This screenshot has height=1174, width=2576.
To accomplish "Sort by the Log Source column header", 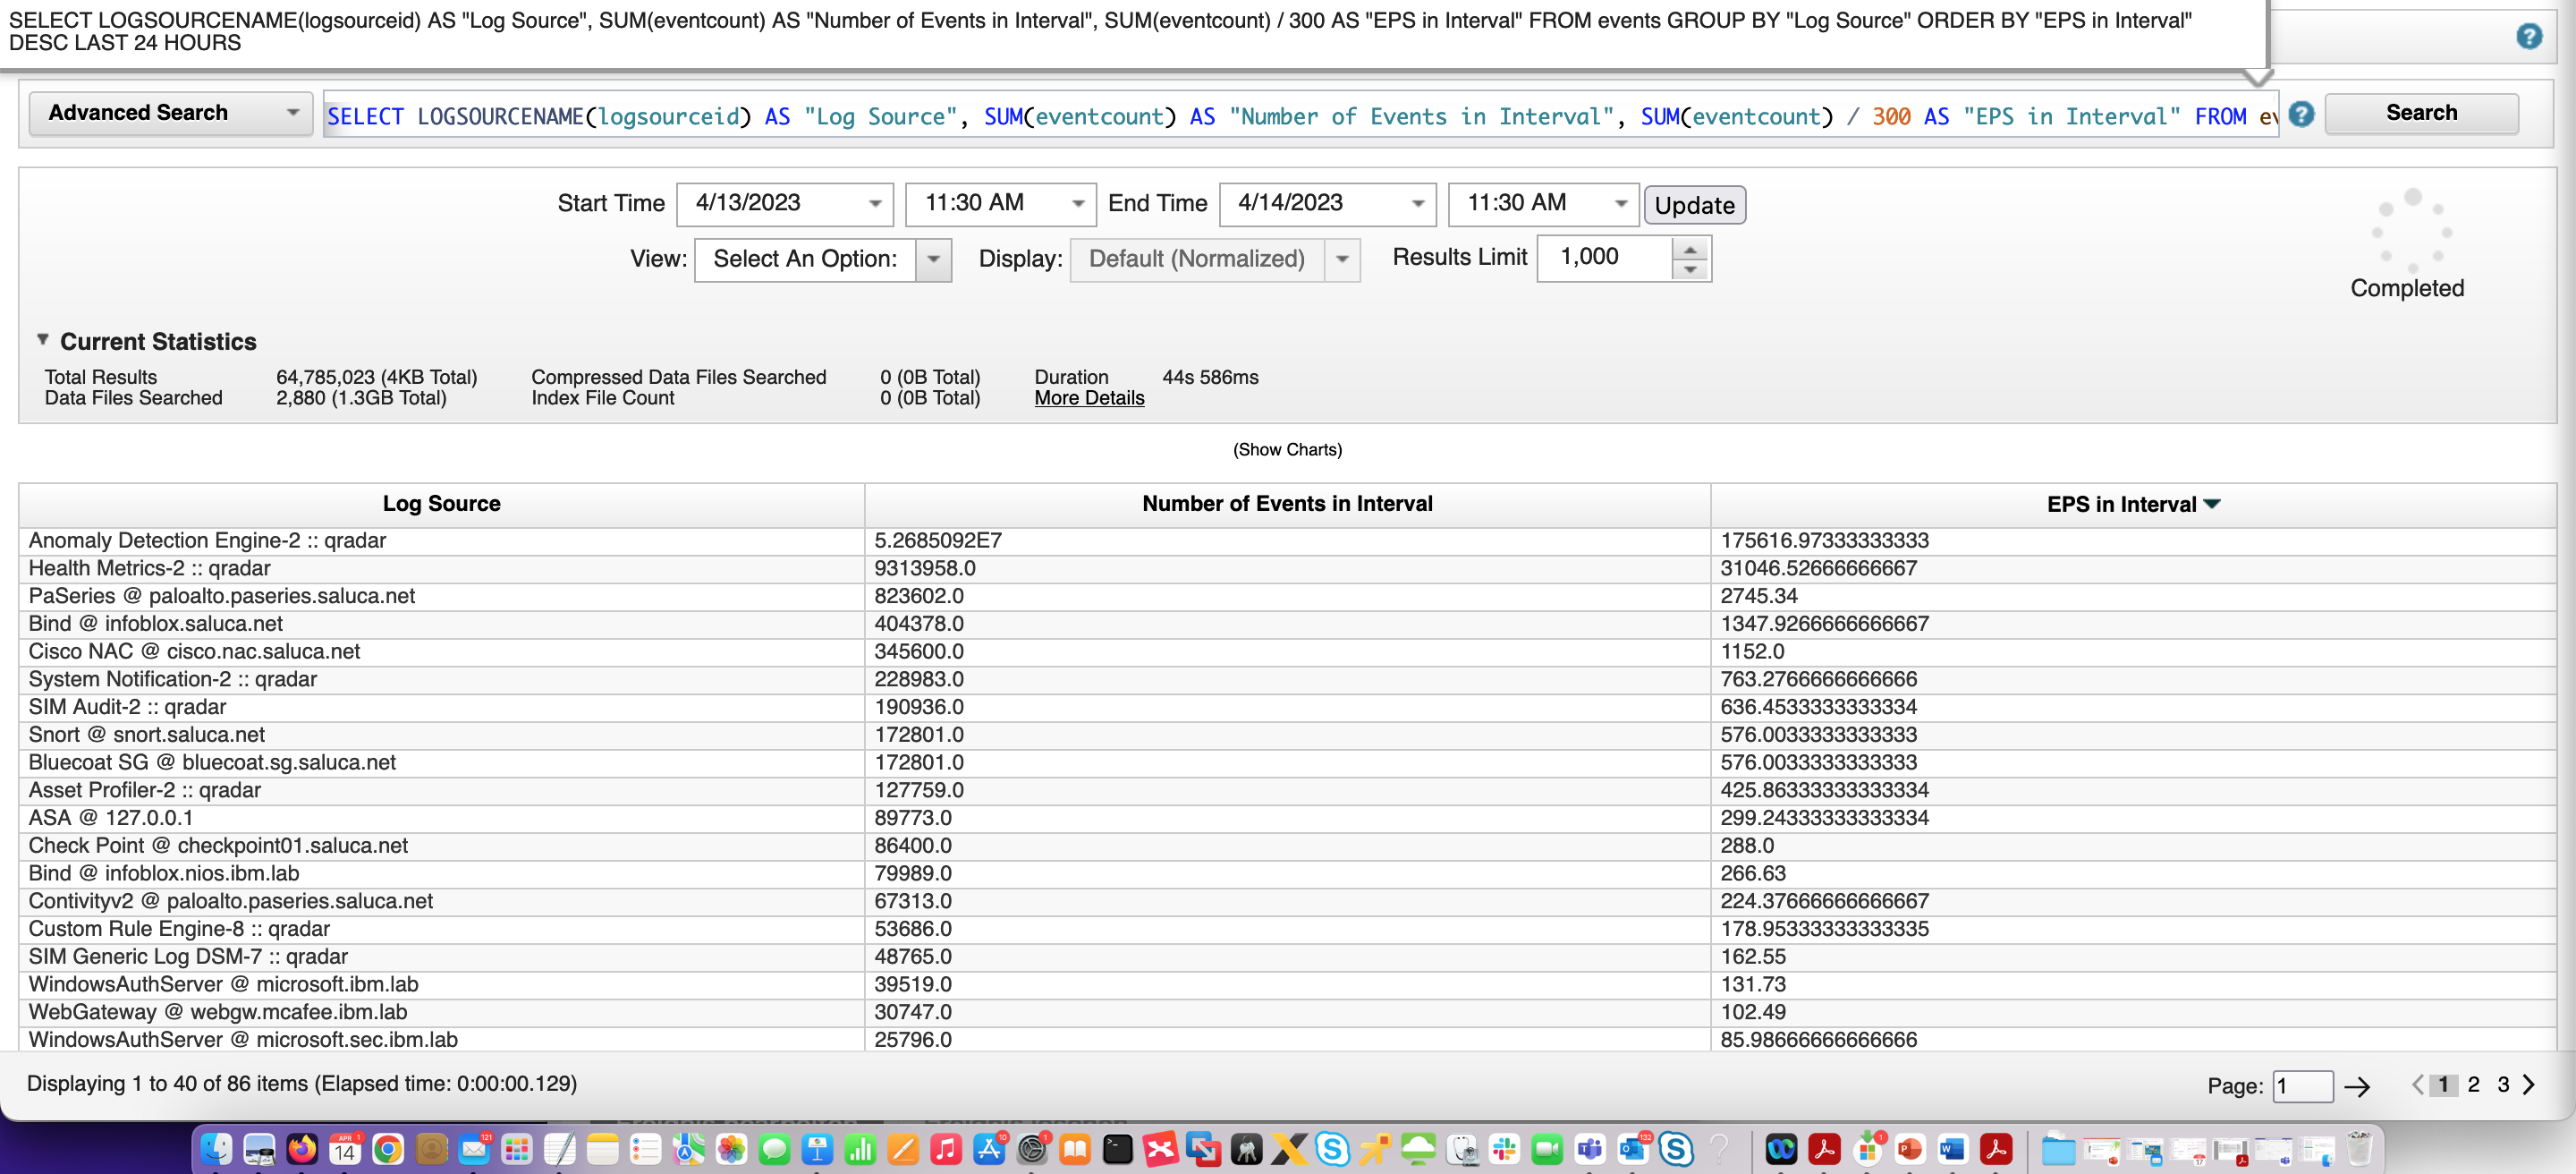I will pos(441,504).
